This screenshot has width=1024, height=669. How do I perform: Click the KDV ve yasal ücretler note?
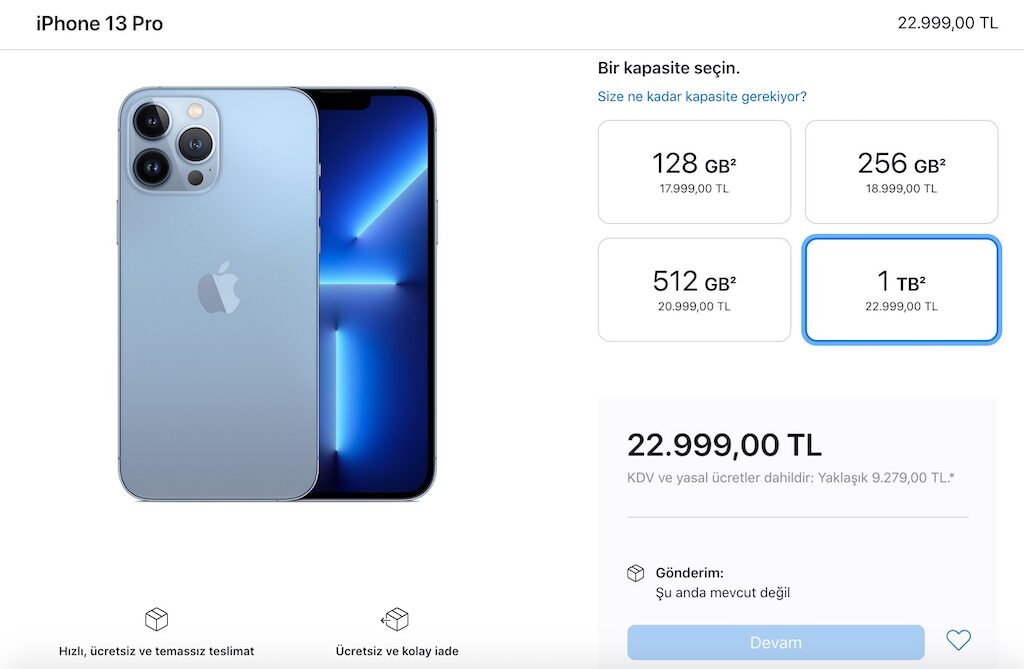tap(790, 478)
